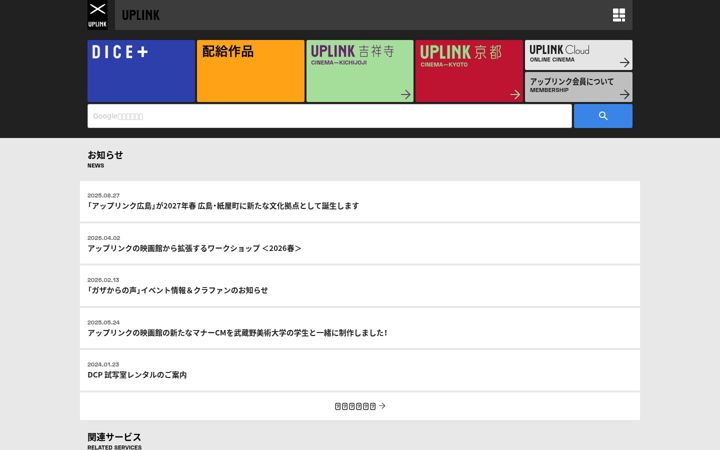
Task: Open アップリンク会員について membership link
Action: click(x=579, y=87)
